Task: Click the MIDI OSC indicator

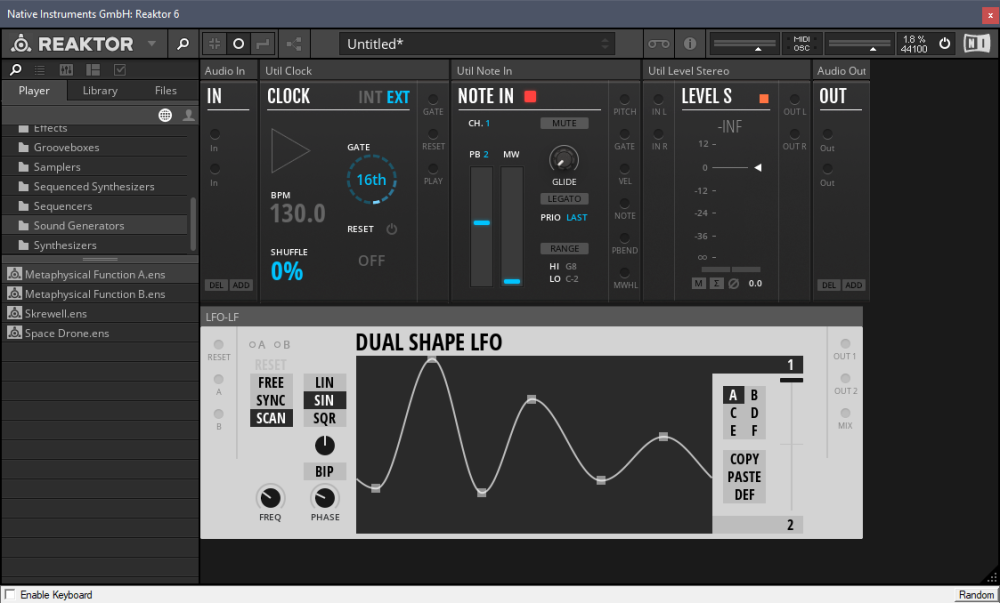Action: 801,44
